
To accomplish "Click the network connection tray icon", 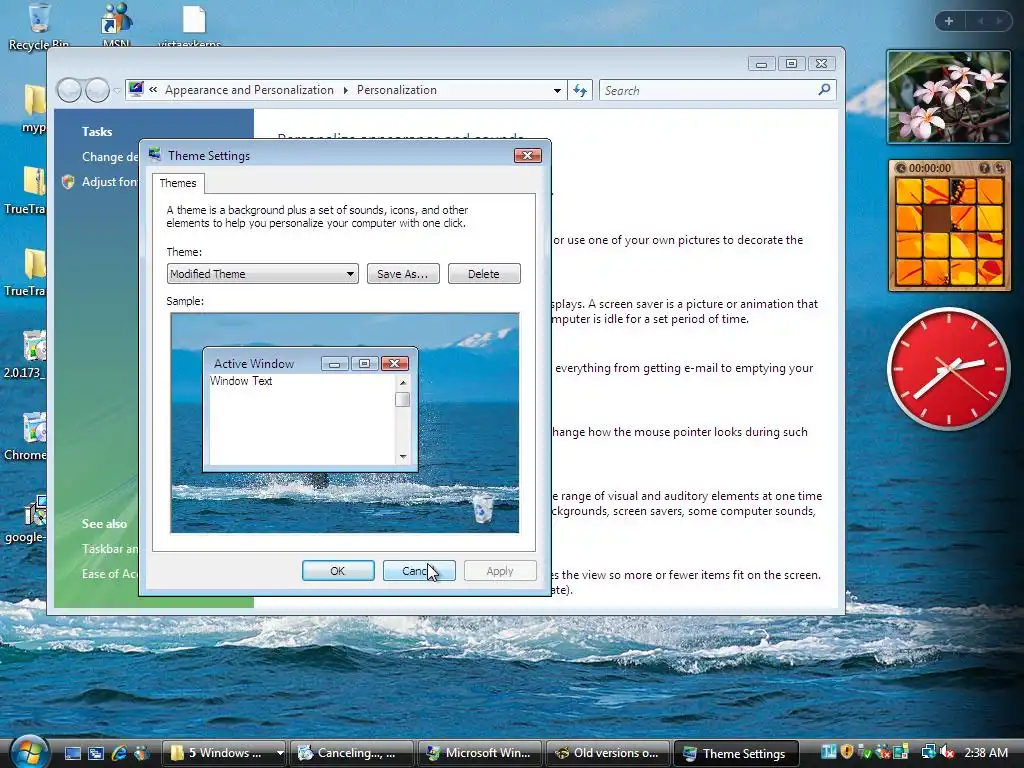I will (x=929, y=752).
